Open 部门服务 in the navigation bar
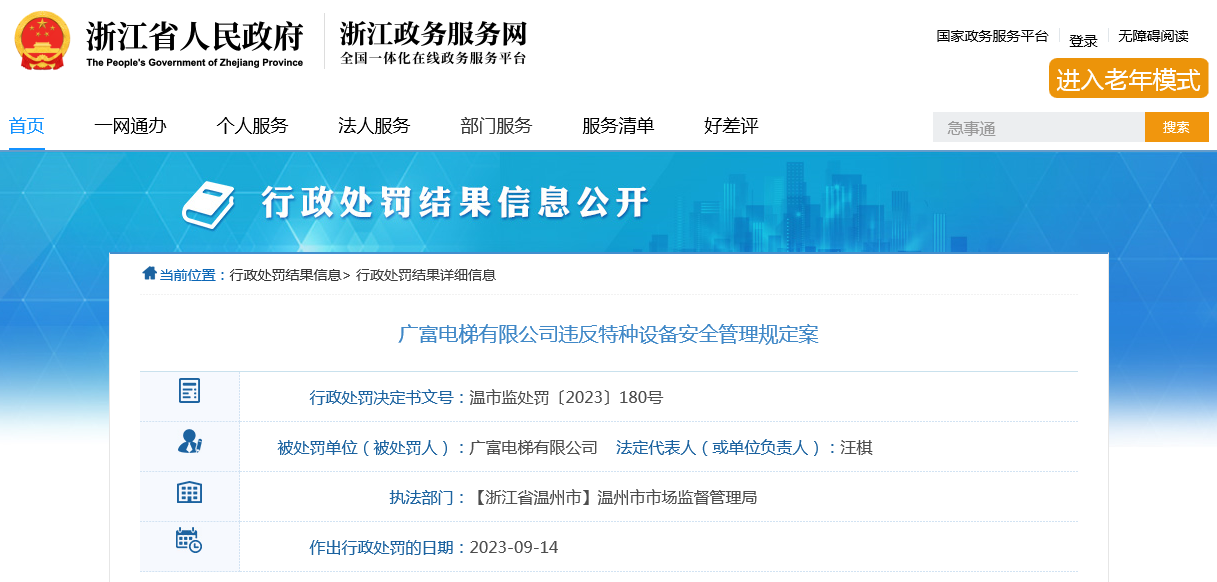This screenshot has width=1217, height=582. click(x=496, y=126)
